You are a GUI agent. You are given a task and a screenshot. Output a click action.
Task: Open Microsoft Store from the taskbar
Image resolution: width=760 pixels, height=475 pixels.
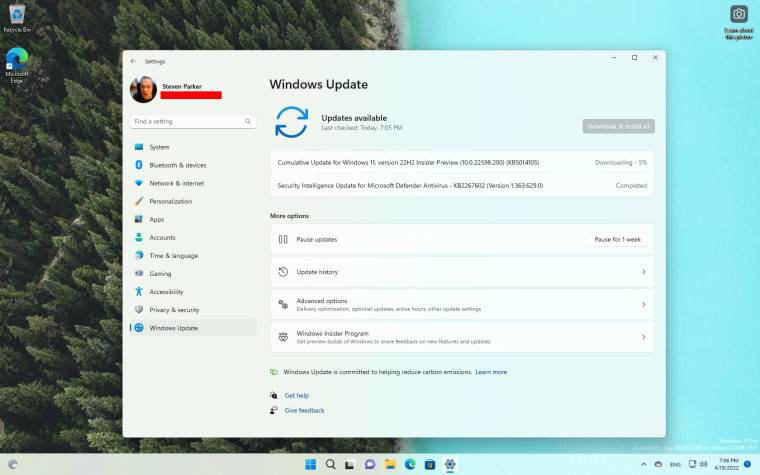(430, 464)
